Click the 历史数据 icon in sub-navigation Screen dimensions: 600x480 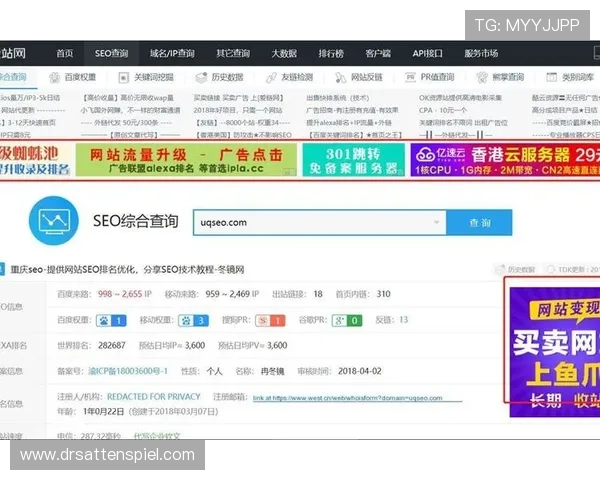(201, 78)
